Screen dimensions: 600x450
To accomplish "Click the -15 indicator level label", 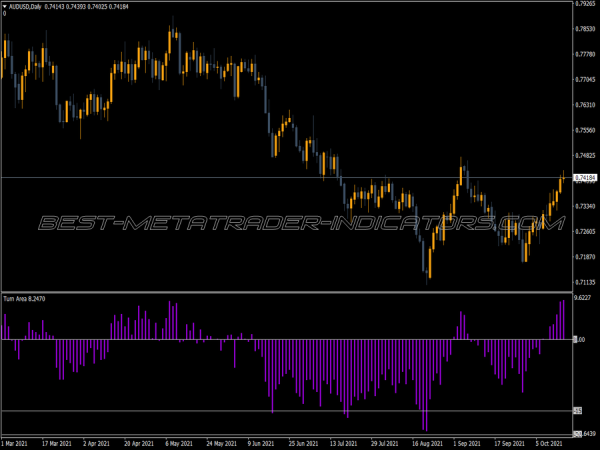I will point(578,411).
